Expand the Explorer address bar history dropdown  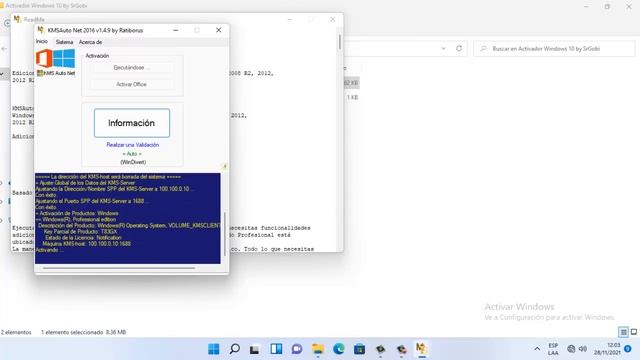(x=444, y=48)
